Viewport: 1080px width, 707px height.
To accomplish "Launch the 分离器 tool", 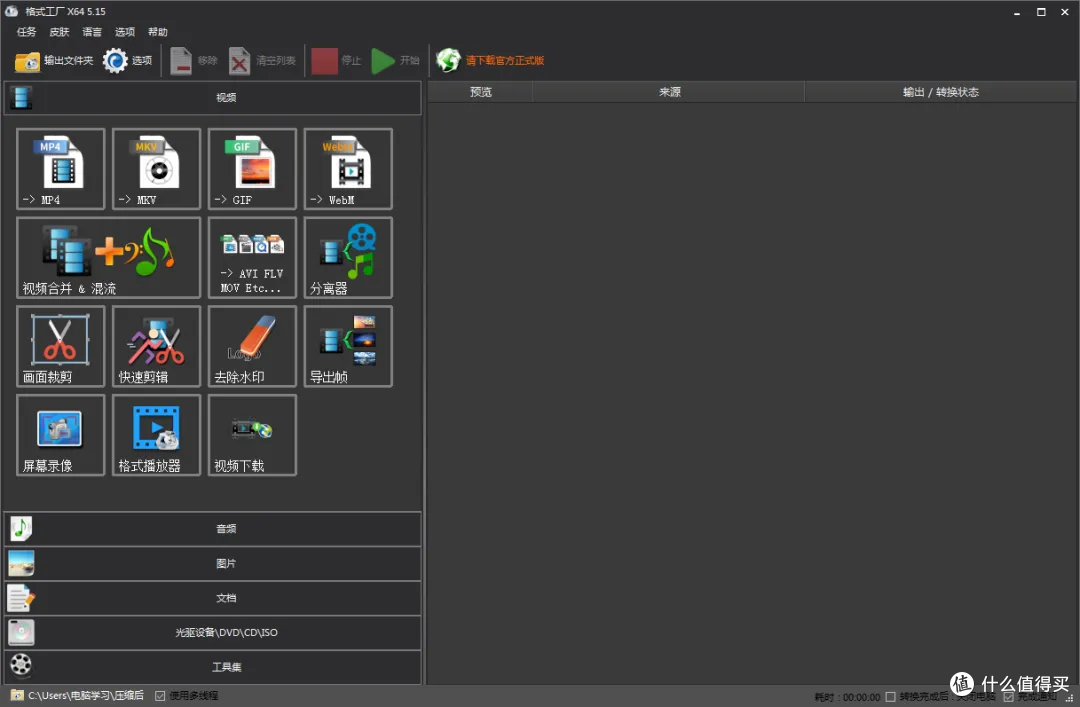I will pyautogui.click(x=348, y=258).
